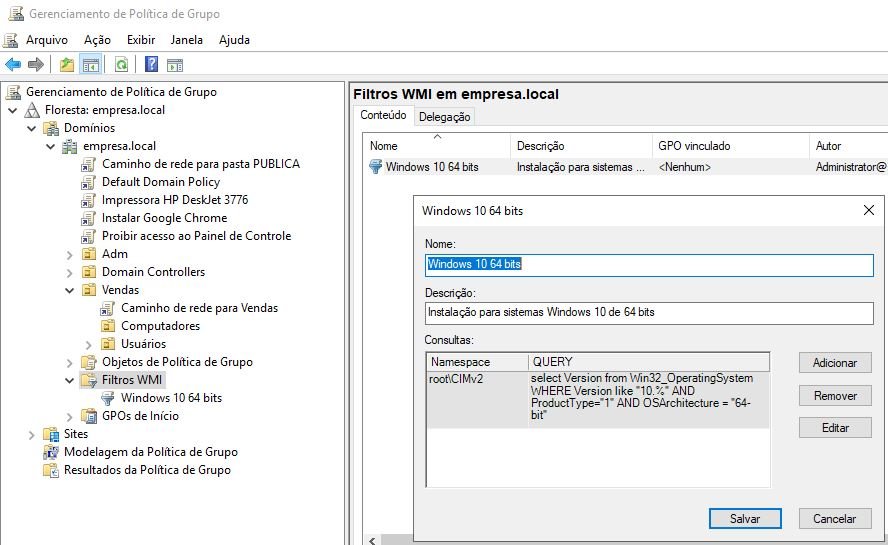This screenshot has height=545, width=888.
Task: Click the Modelagem da Política de Grupo icon
Action: 51,452
